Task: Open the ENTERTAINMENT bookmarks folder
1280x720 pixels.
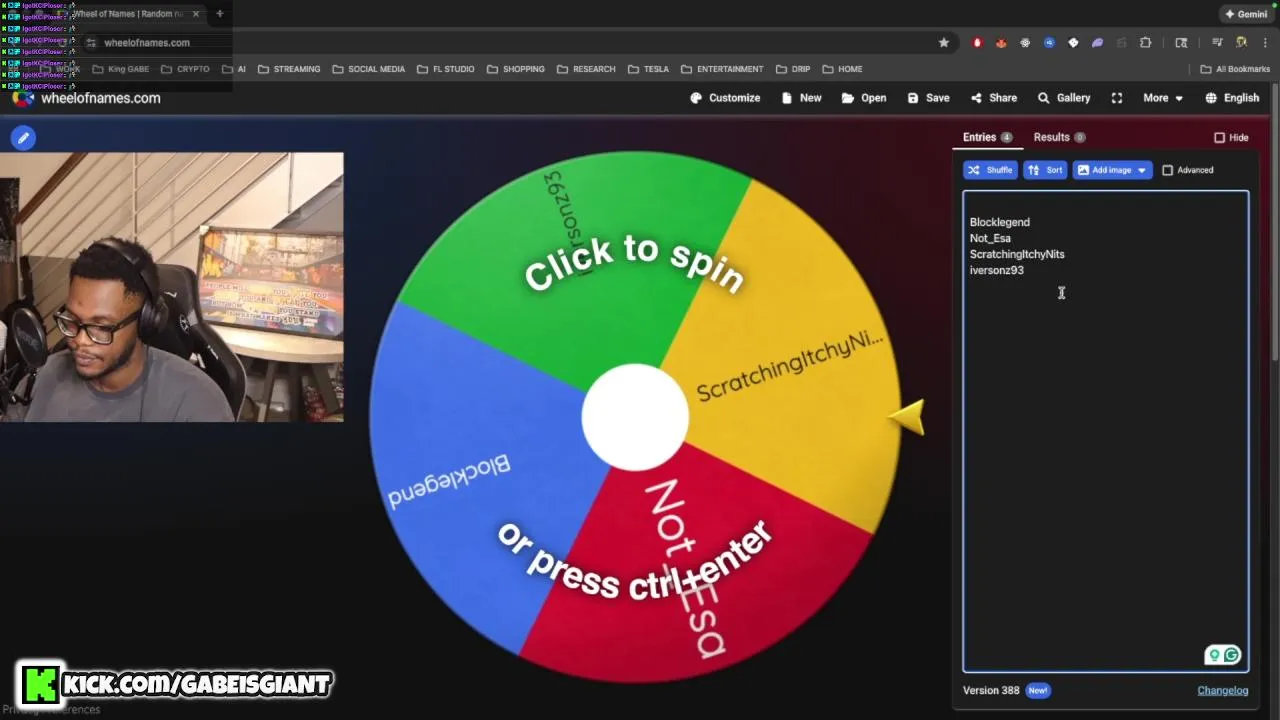Action: coord(722,69)
